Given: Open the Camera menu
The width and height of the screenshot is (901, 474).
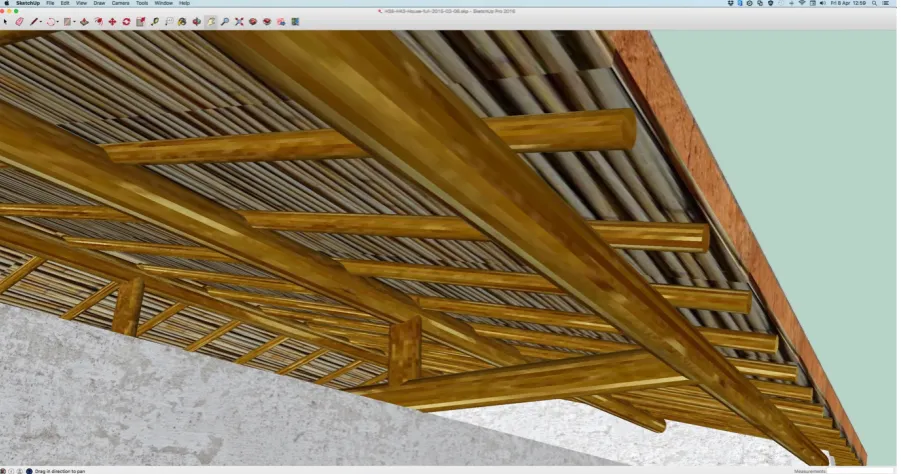Looking at the screenshot, I should coord(120,3).
